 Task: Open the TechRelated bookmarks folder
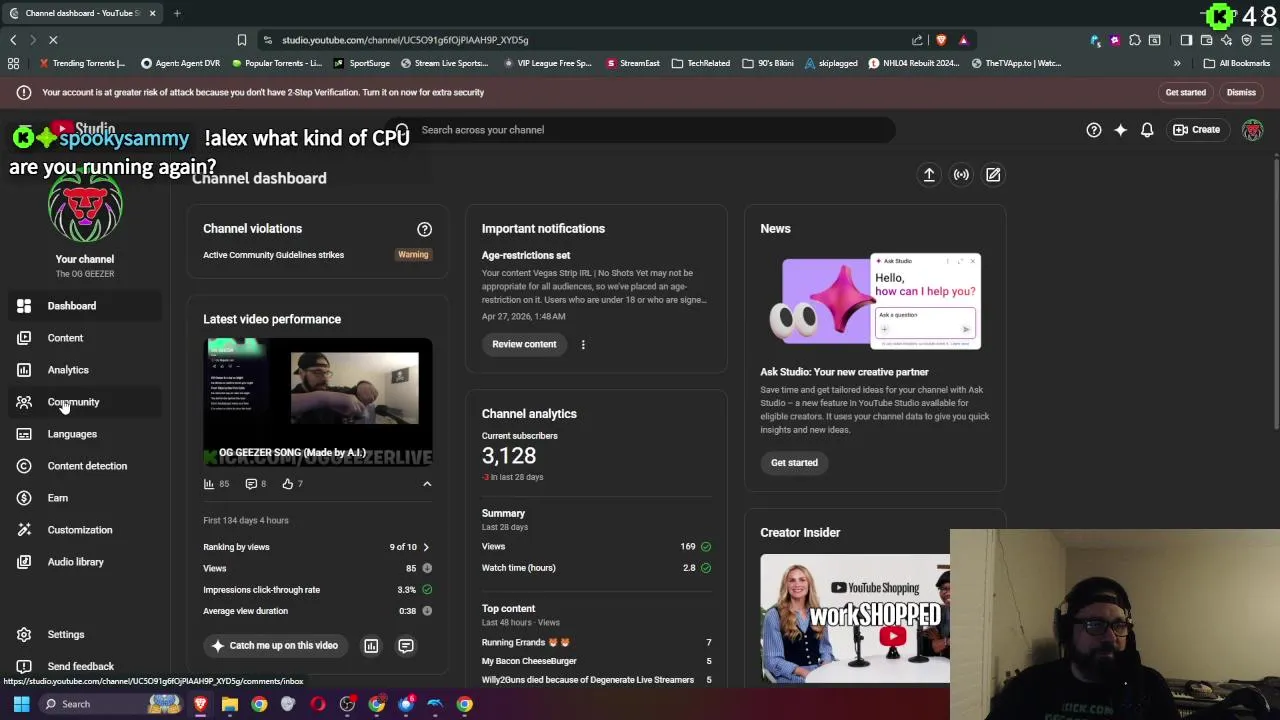click(x=701, y=63)
